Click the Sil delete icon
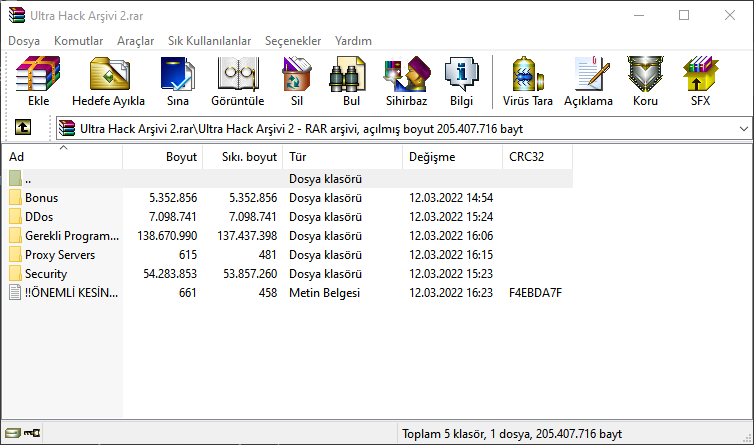 (297, 74)
